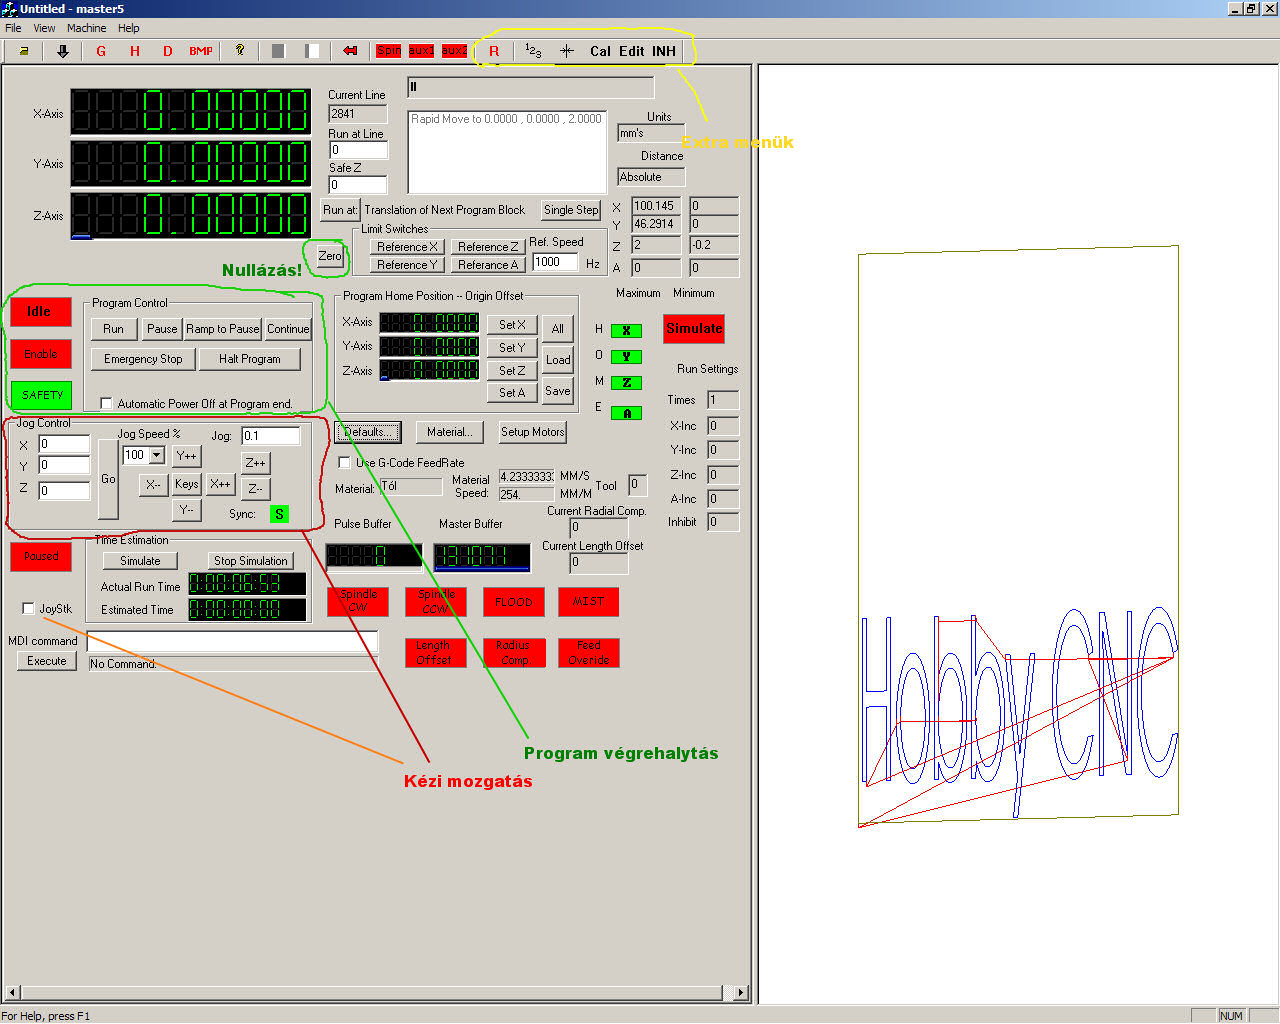The height and width of the screenshot is (1024, 1280).
Task: Click the horizontal scrollbar right arrow
Action: point(741,993)
